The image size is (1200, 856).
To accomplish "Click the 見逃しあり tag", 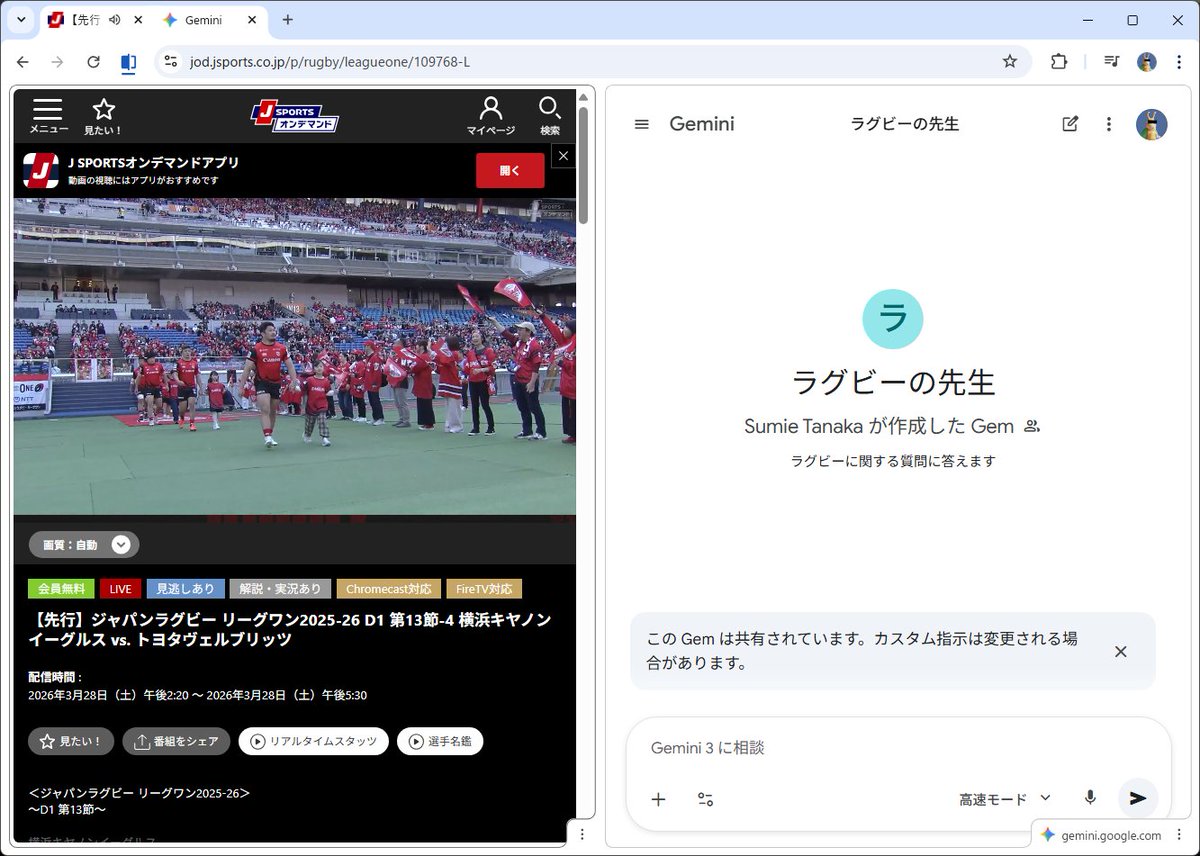I will (x=186, y=589).
